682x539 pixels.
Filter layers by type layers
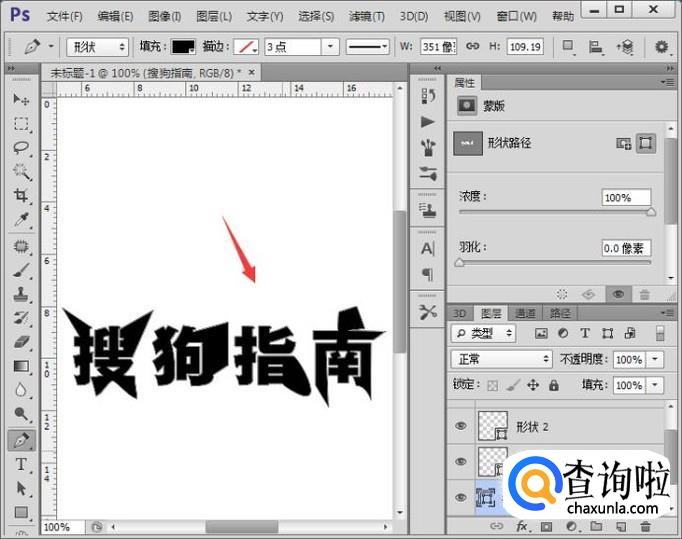[x=585, y=333]
